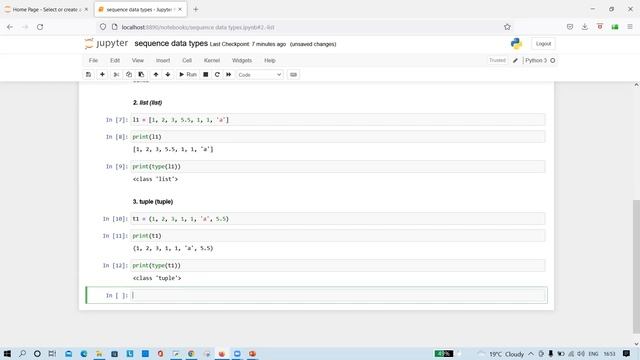Open a new browser tab
The height and width of the screenshot is (360, 640).
(x=196, y=9)
